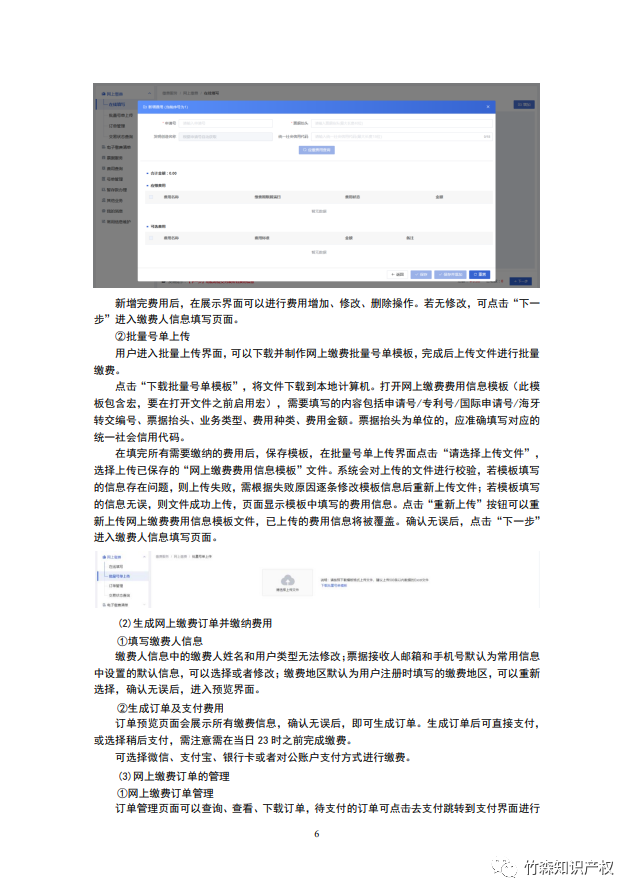Tick the header checkbox of 可选费用 table
Image resolution: width=634 pixels, height=896 pixels.
151,238
